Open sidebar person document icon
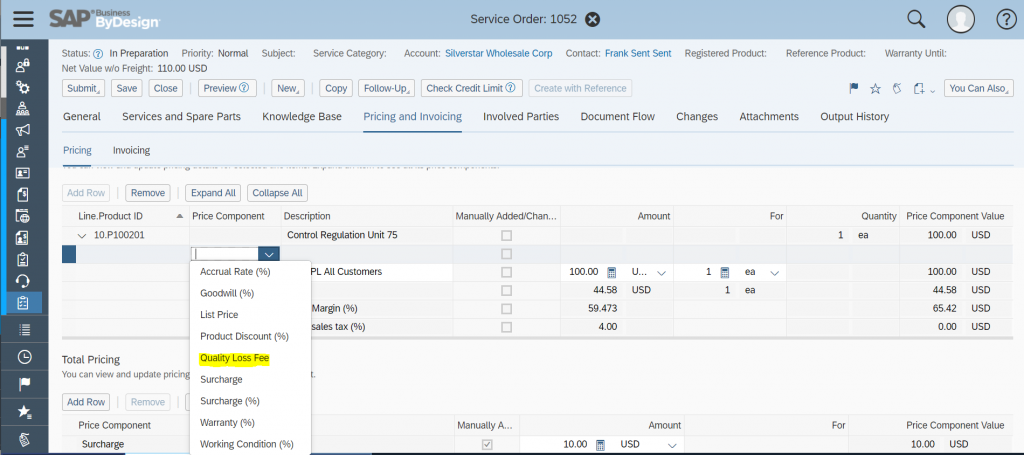 click(x=23, y=238)
